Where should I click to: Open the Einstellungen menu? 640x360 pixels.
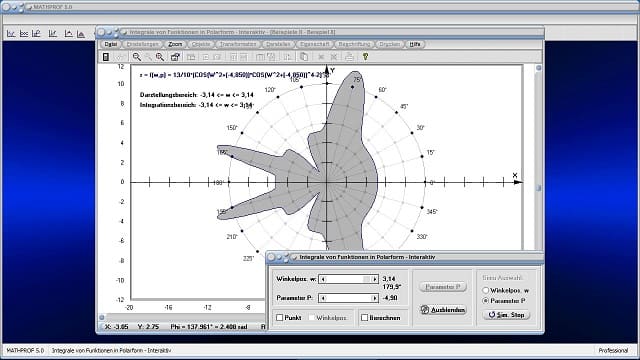142,44
